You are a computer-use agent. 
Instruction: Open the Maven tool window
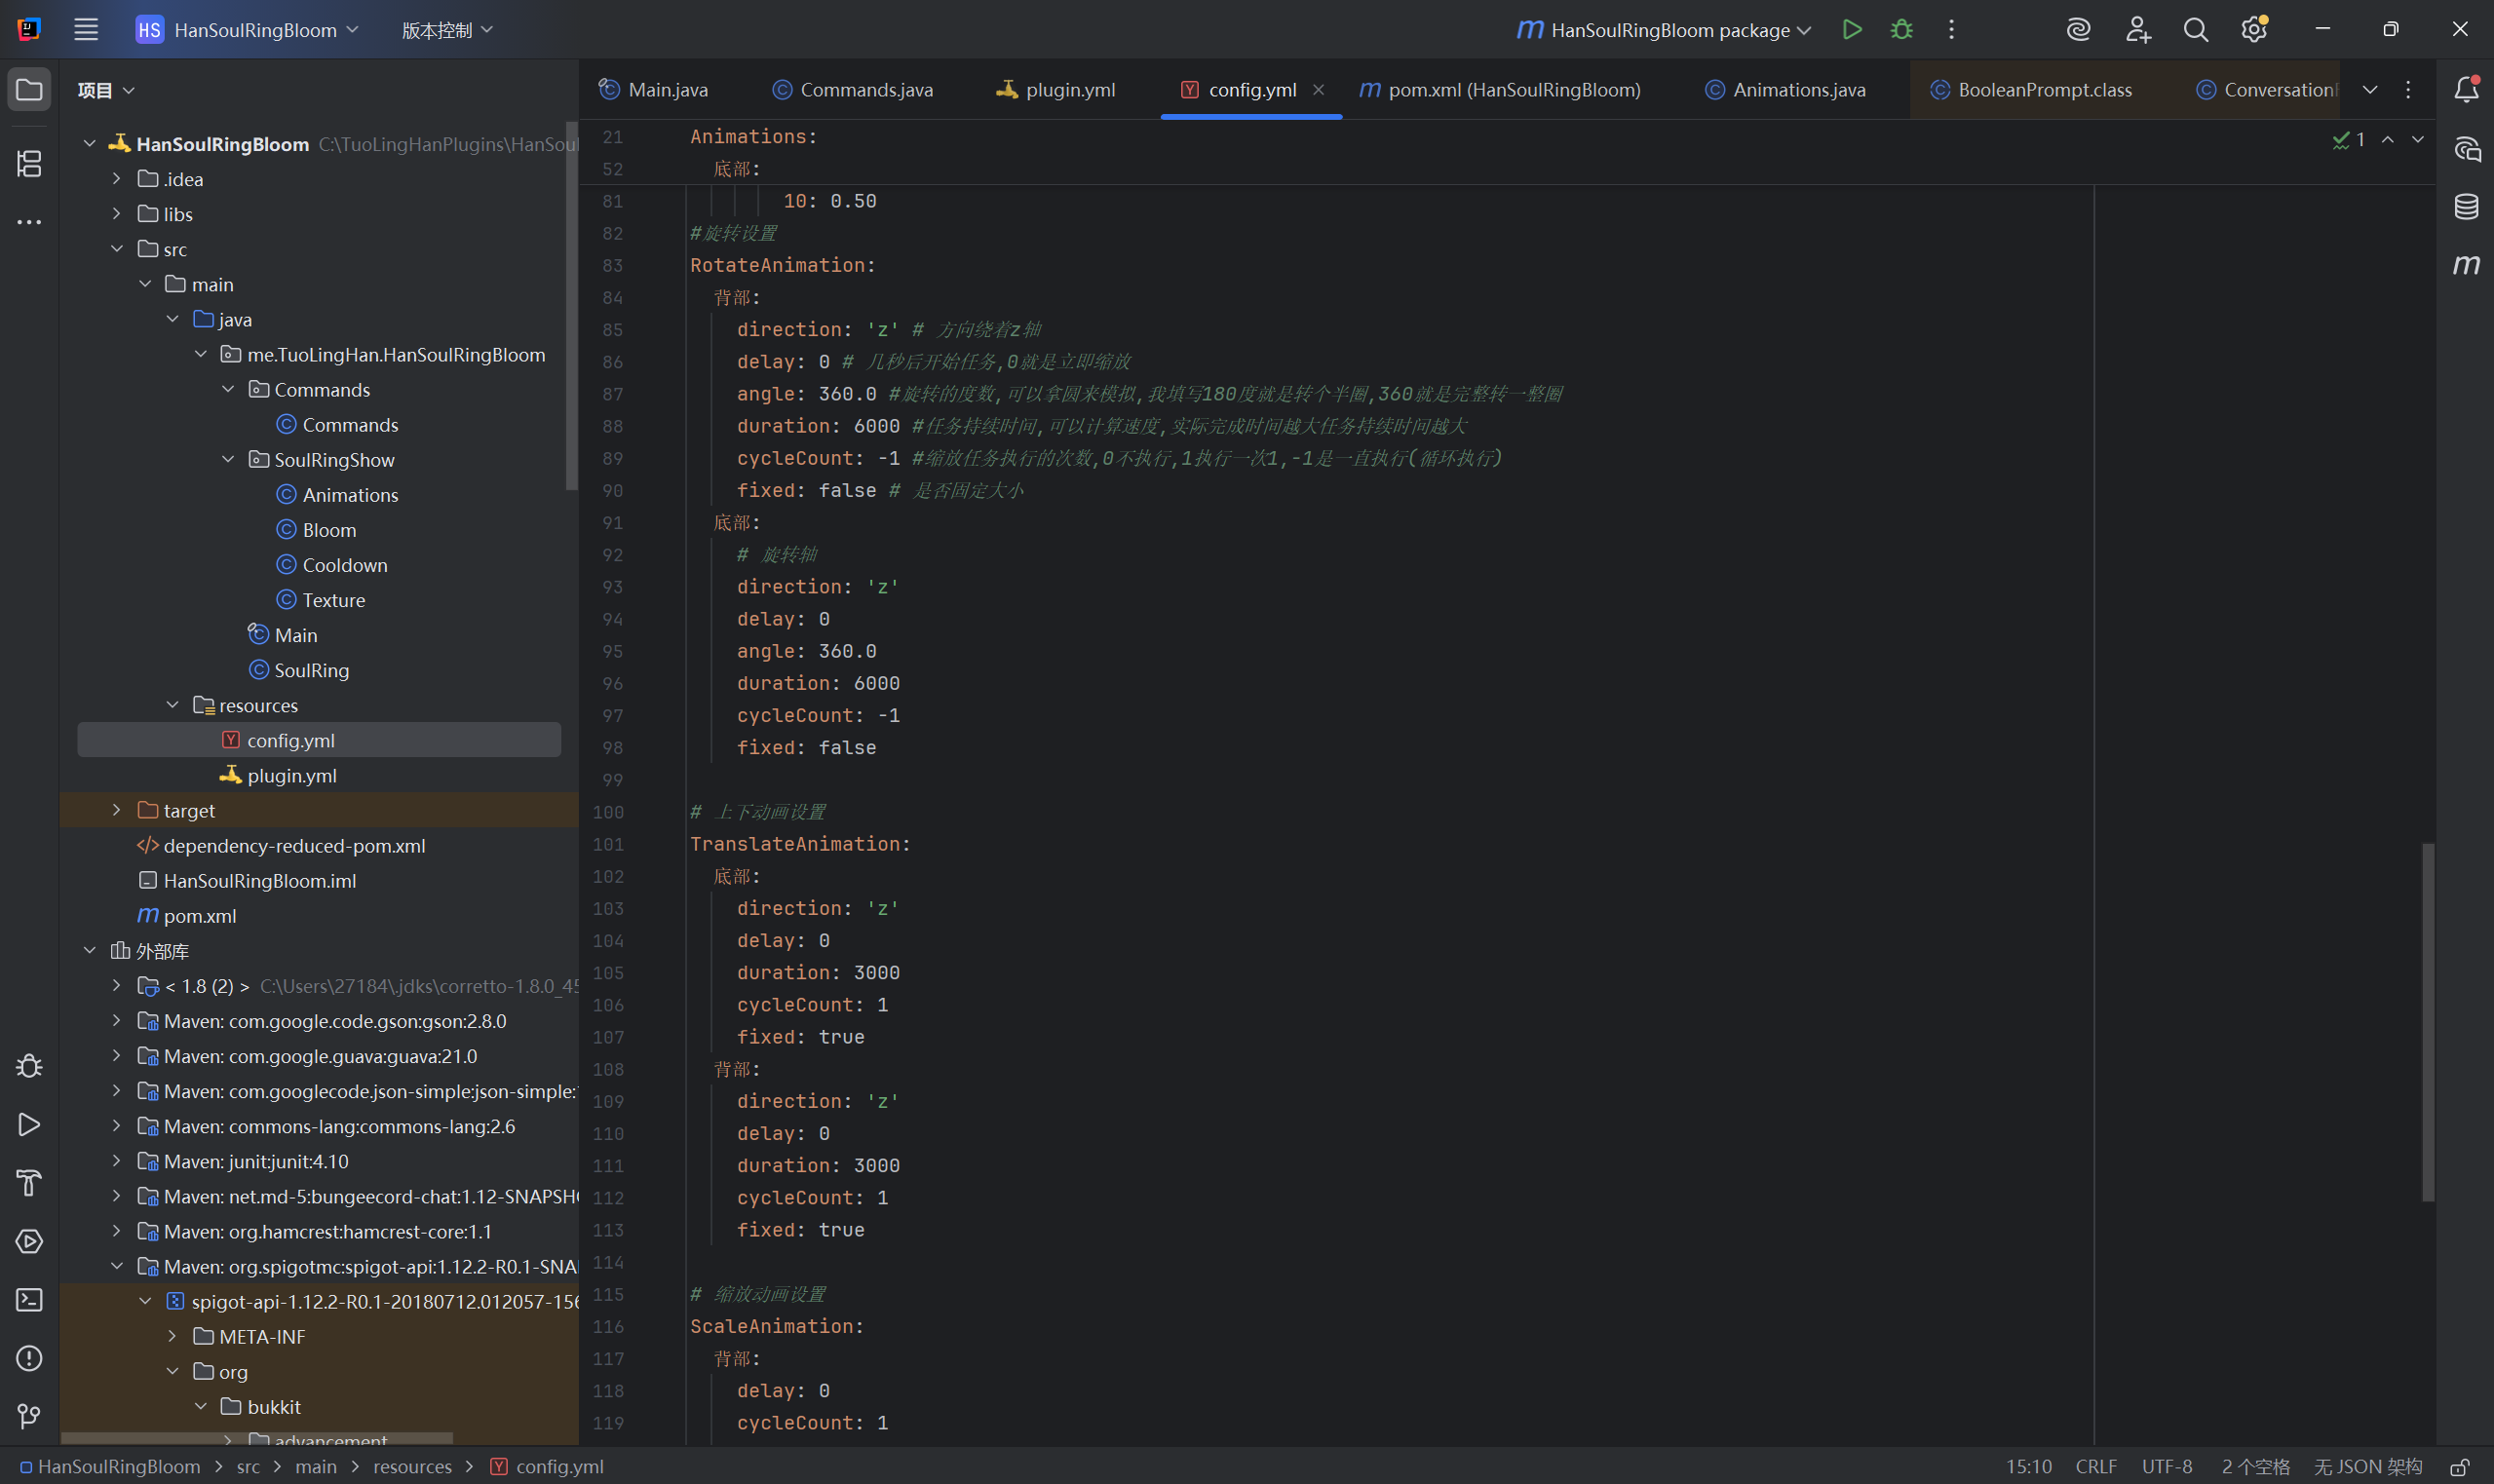point(2466,265)
